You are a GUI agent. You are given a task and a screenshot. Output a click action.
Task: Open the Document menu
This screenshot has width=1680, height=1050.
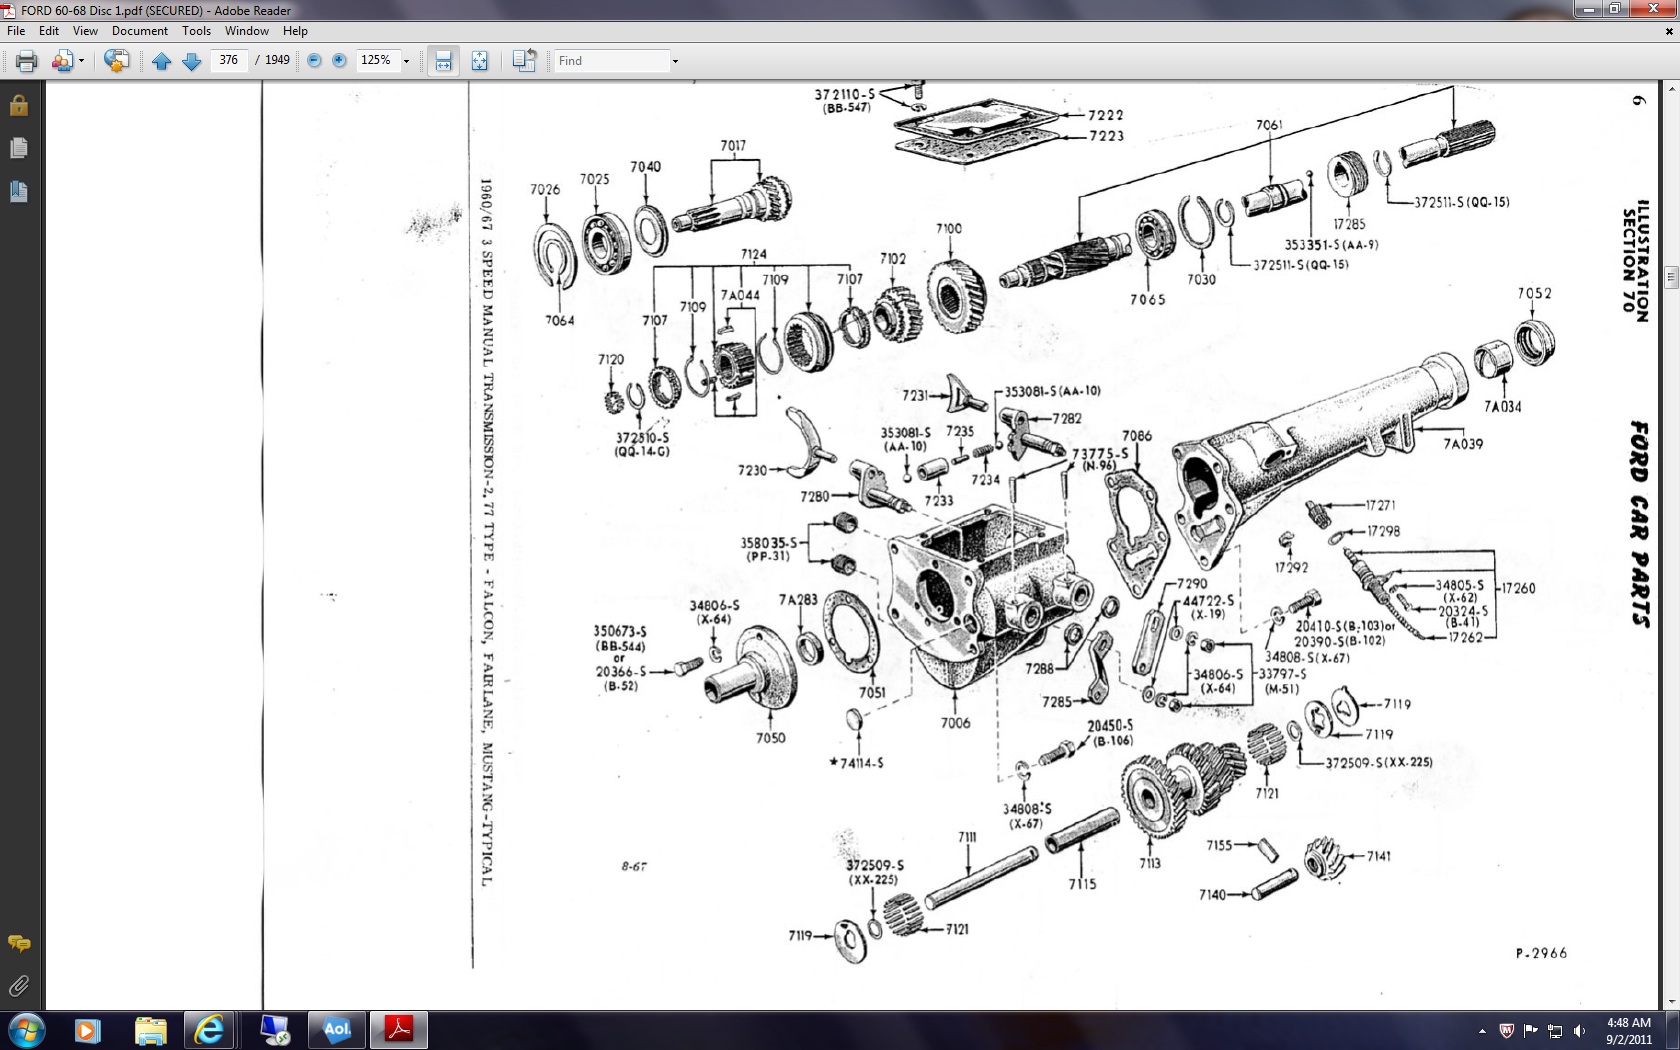click(139, 31)
